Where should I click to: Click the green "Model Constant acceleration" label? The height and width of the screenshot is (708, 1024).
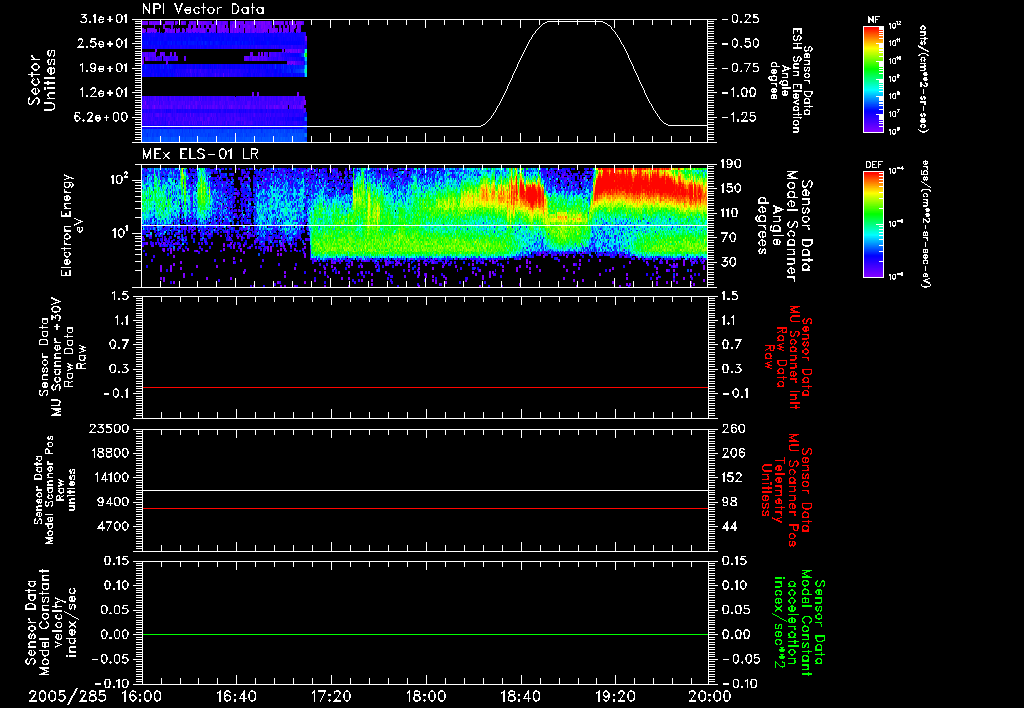point(798,622)
